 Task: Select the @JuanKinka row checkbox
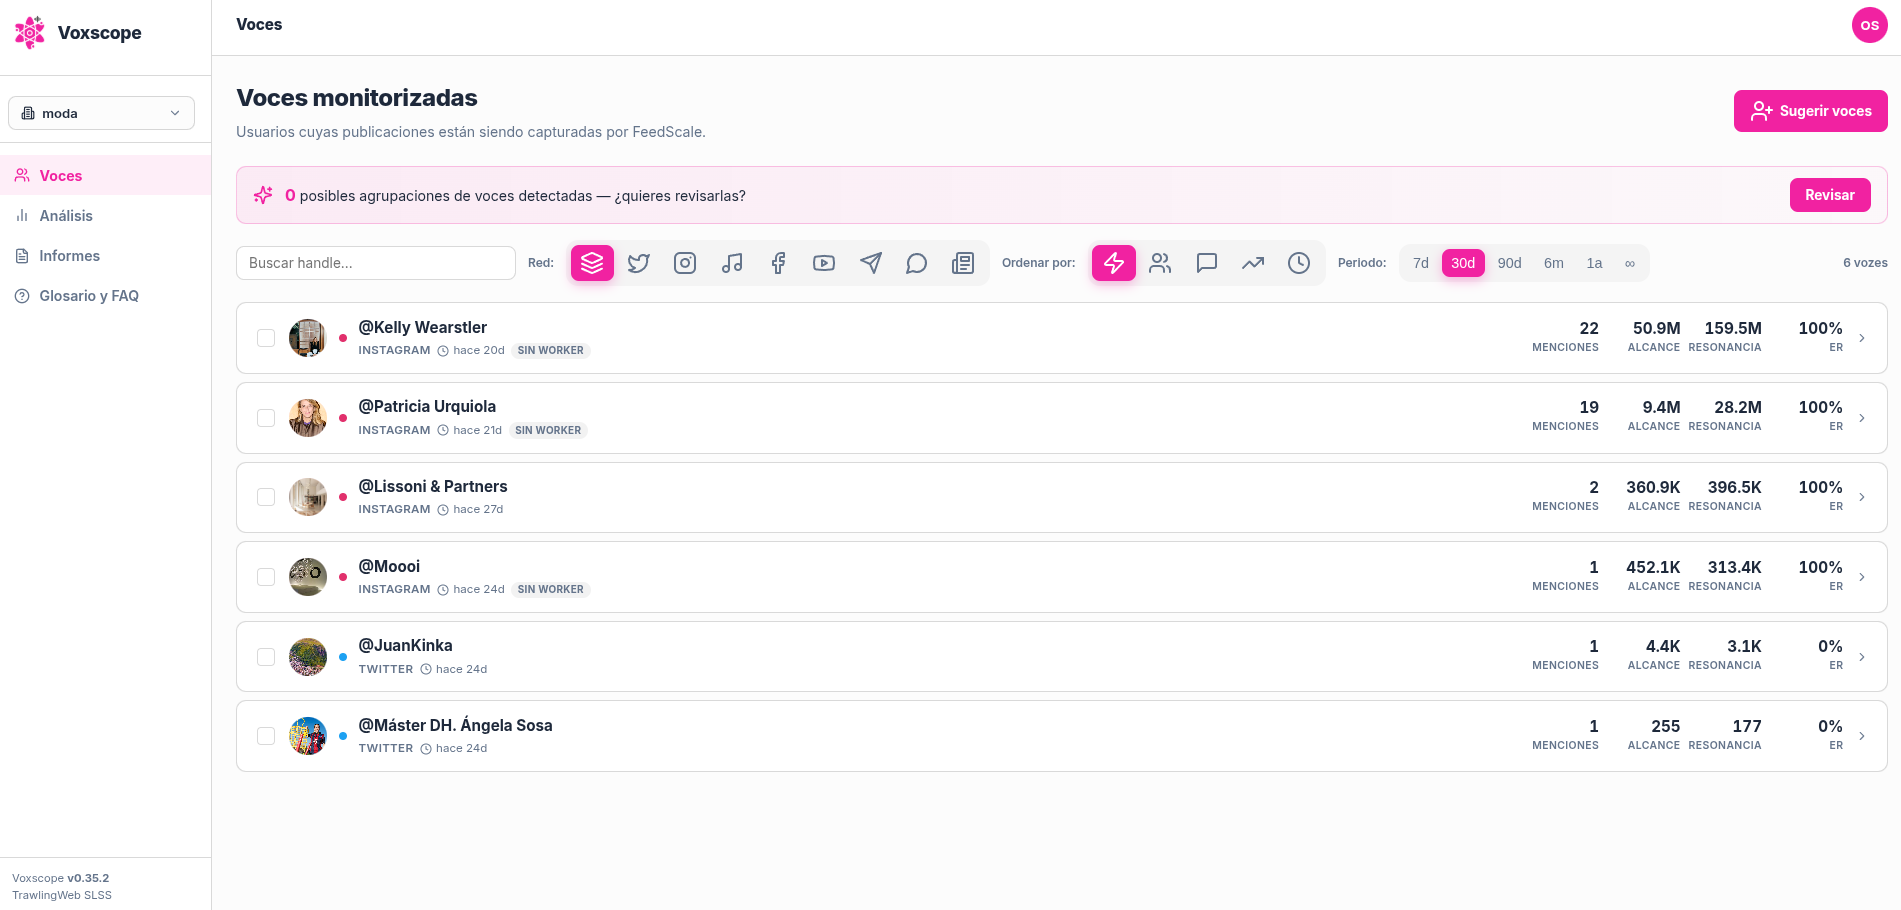tap(266, 657)
